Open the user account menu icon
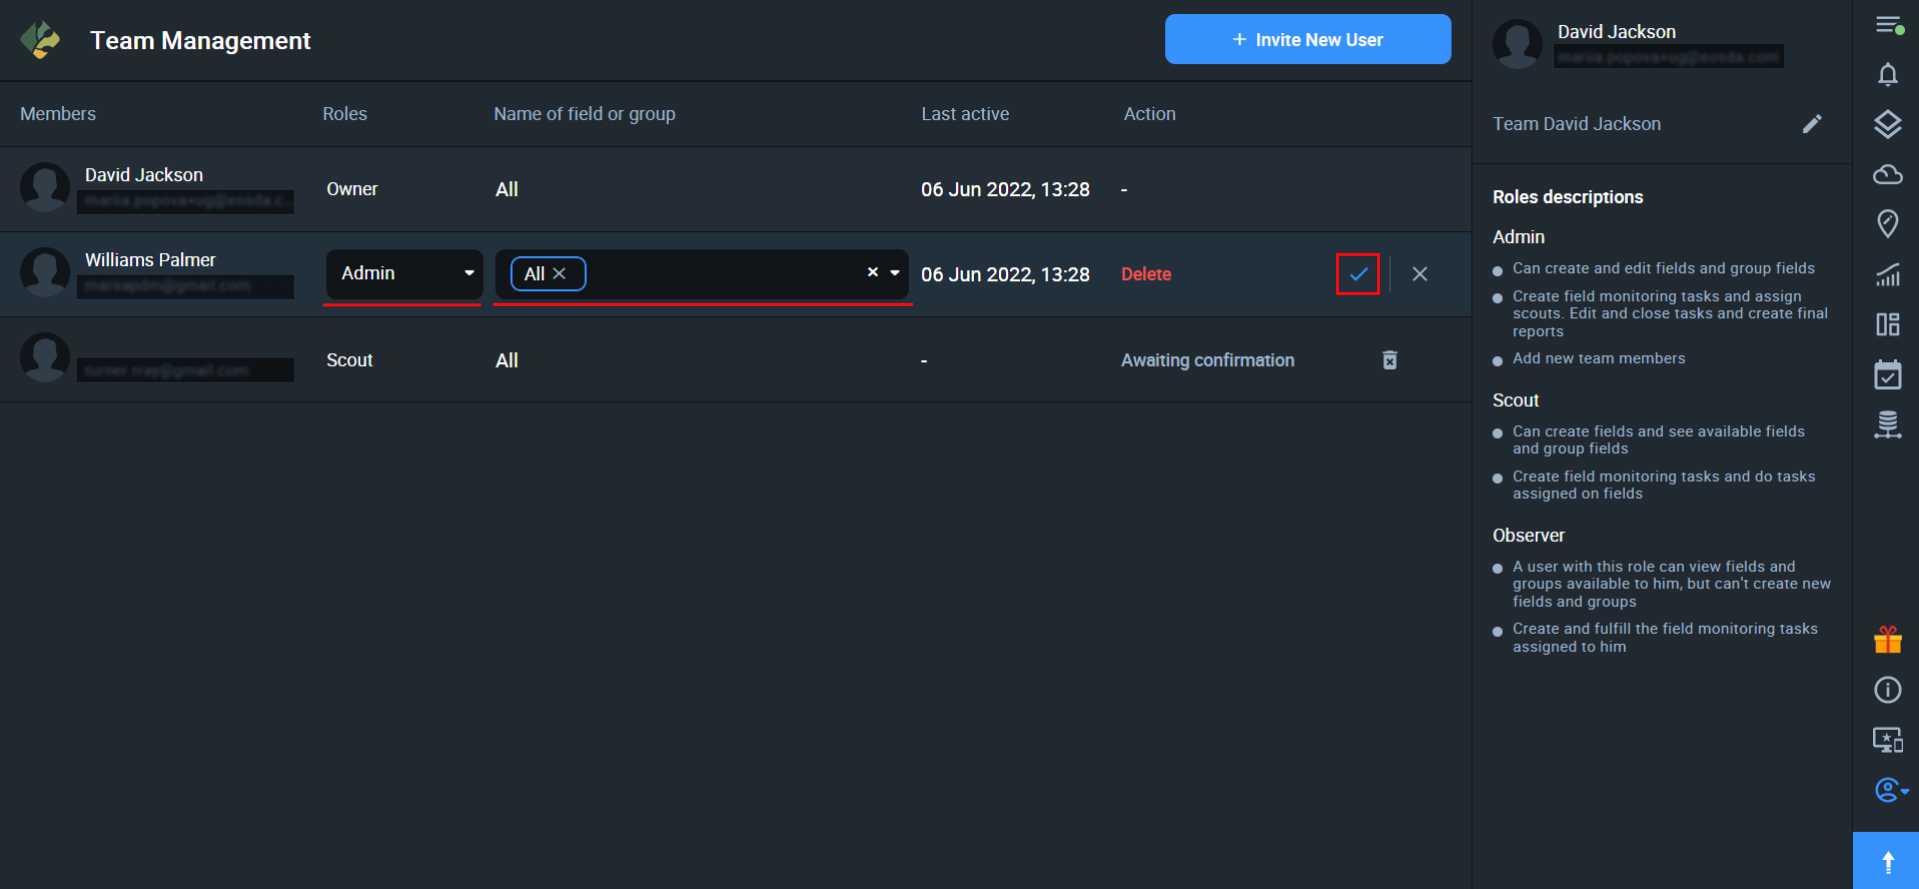The height and width of the screenshot is (889, 1919). click(1889, 790)
